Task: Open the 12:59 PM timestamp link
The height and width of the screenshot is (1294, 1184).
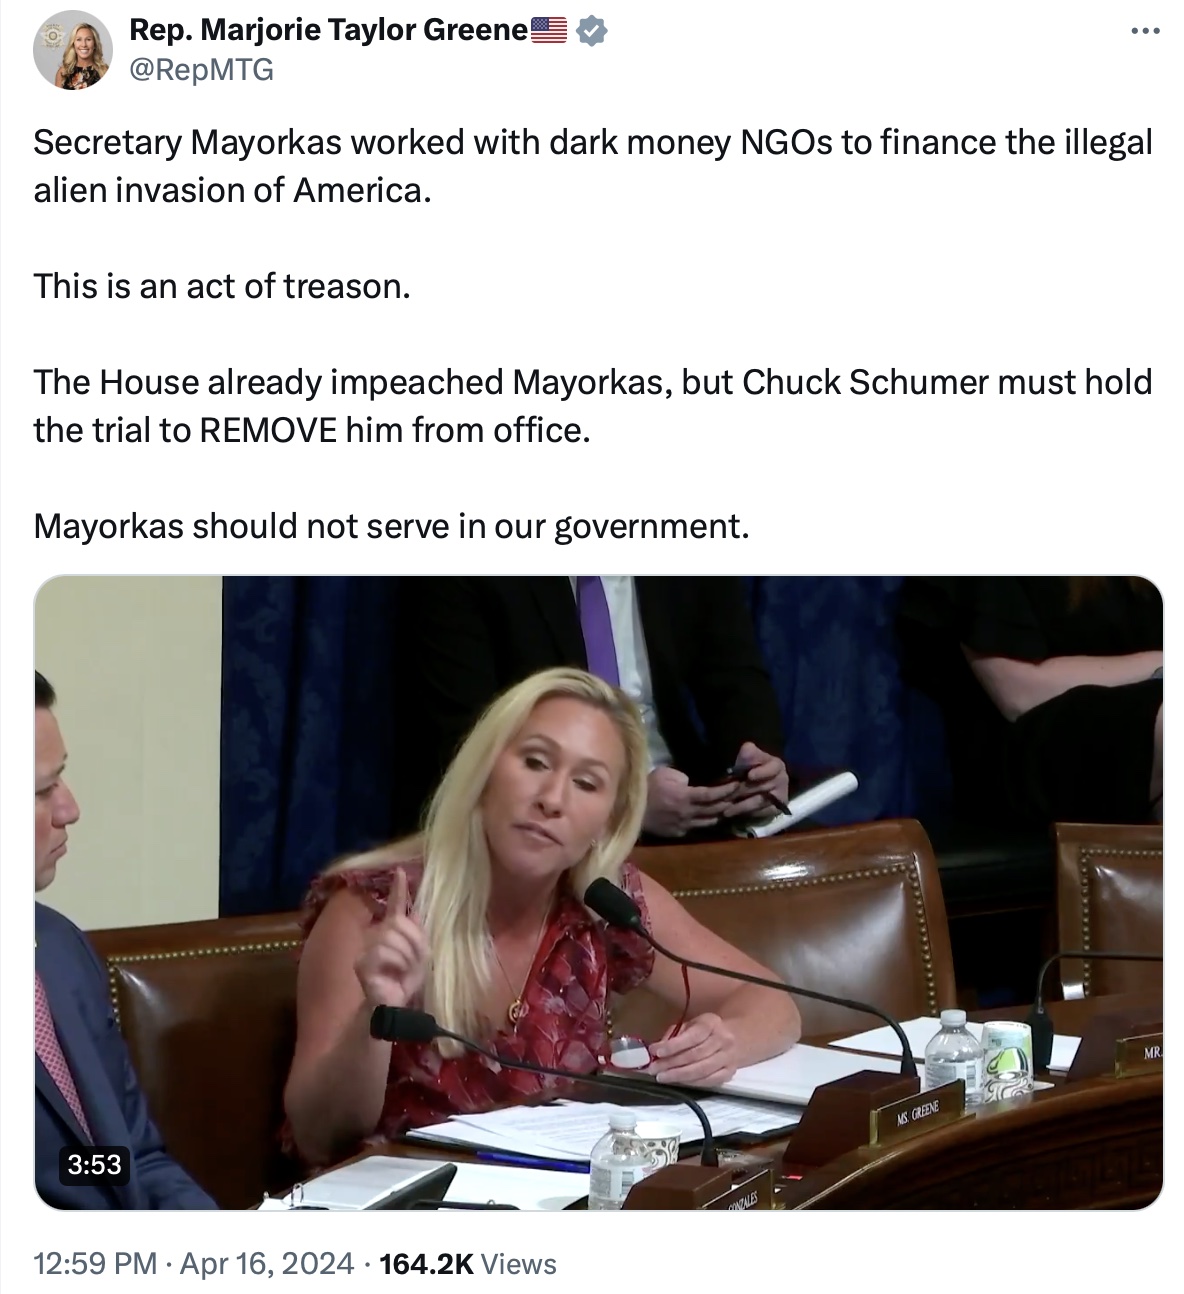Action: coord(95,1263)
